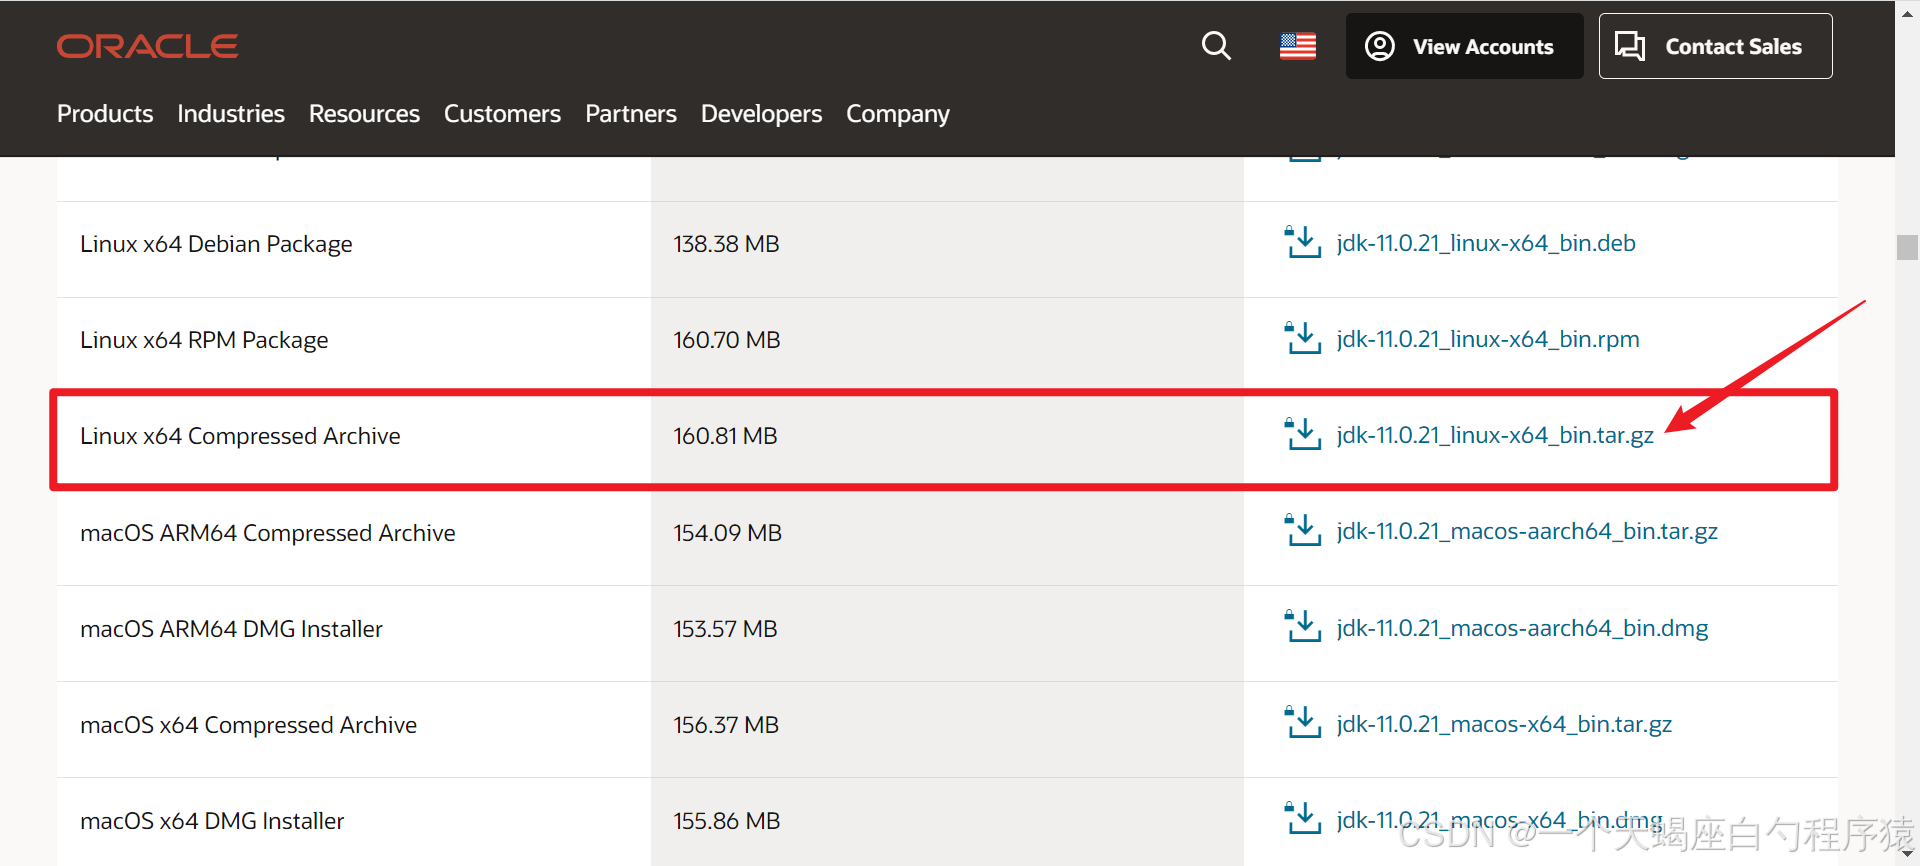1920x866 pixels.
Task: Open the Resources menu
Action: 364,114
